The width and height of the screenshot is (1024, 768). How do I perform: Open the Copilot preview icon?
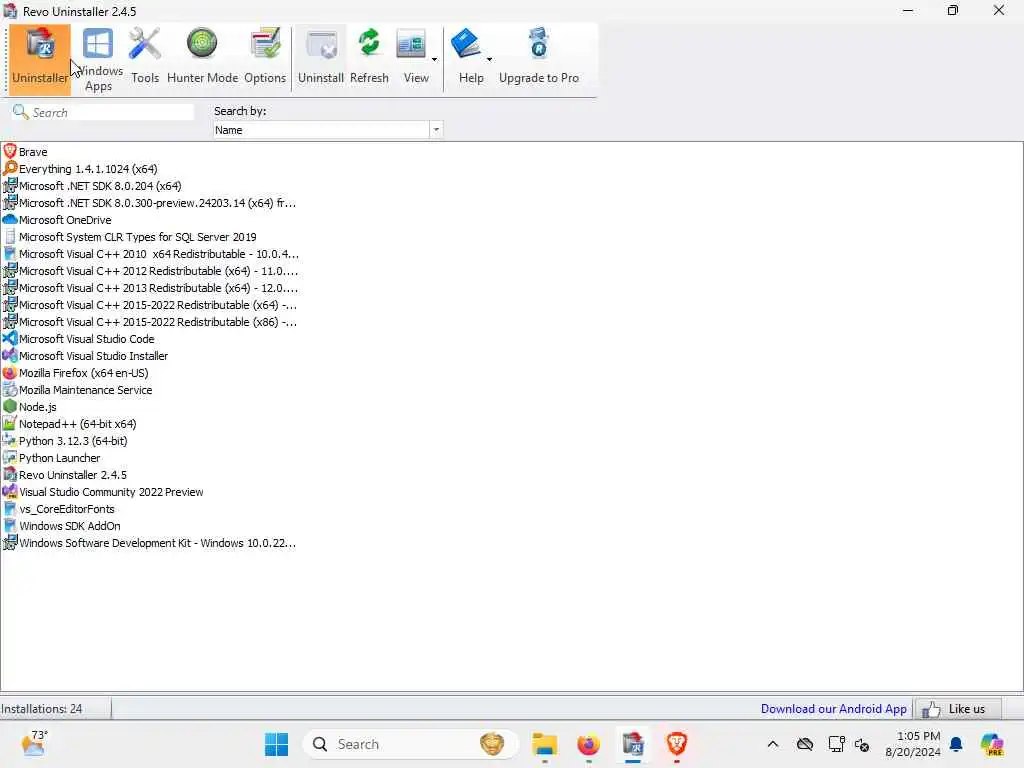992,744
